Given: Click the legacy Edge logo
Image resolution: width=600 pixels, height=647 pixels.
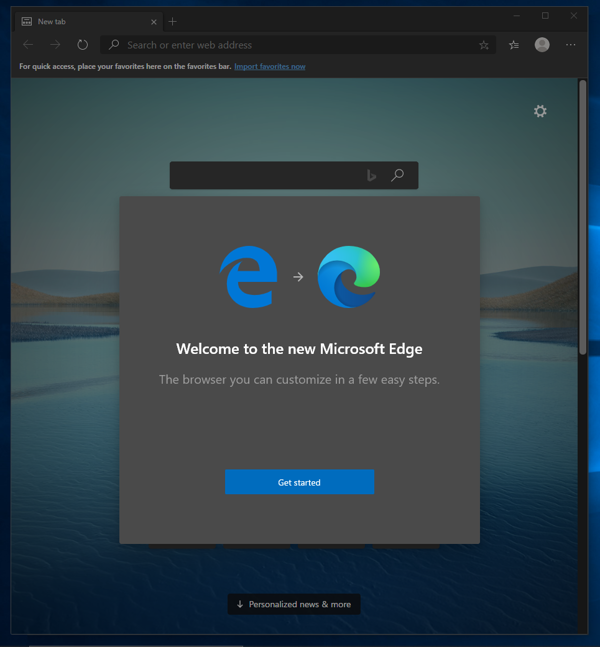Looking at the screenshot, I should pyautogui.click(x=248, y=276).
